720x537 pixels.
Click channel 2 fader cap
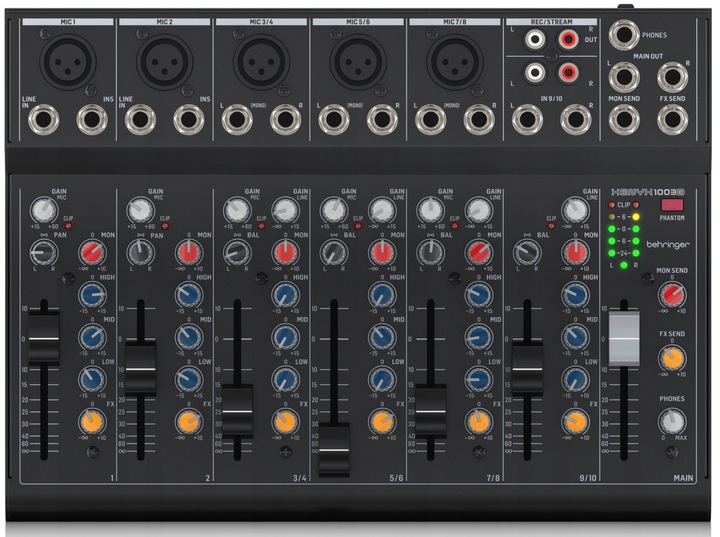tap(141, 368)
